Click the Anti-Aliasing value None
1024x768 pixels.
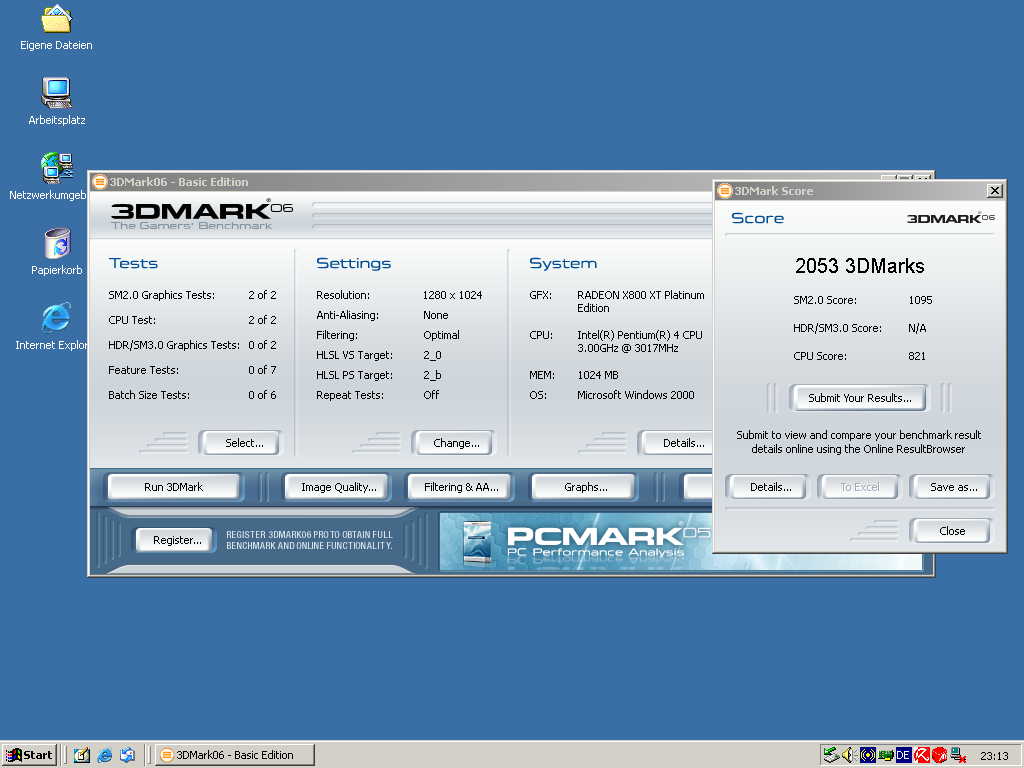tap(435, 315)
